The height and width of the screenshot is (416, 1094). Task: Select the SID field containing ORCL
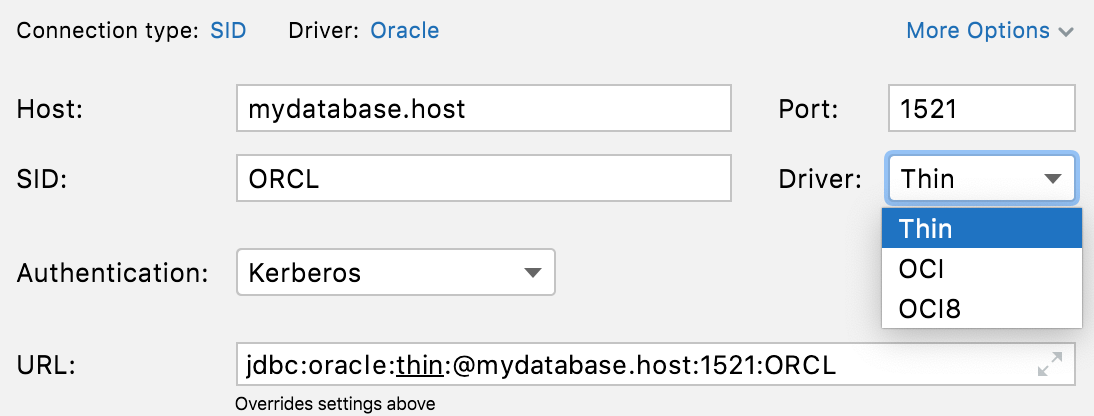(x=484, y=179)
